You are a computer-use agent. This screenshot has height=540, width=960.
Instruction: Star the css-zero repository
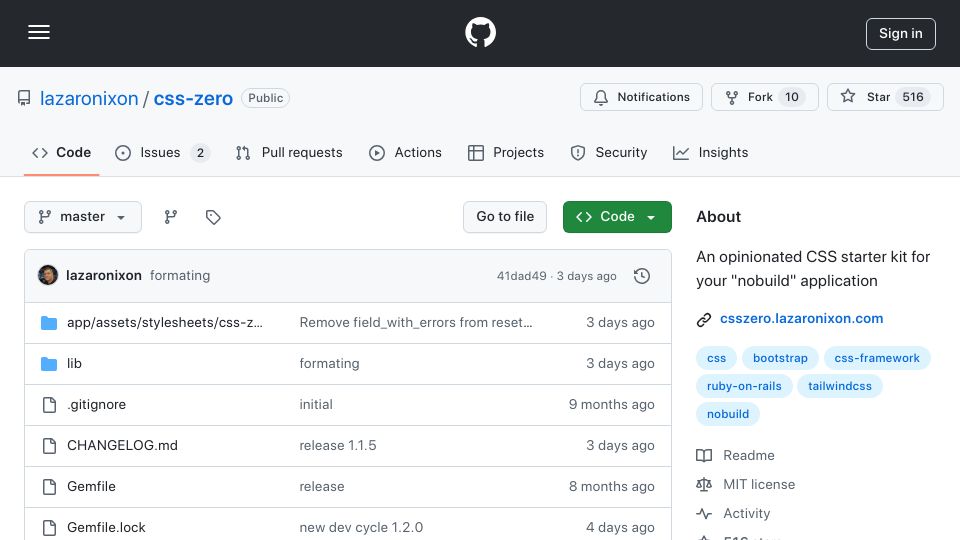point(885,97)
